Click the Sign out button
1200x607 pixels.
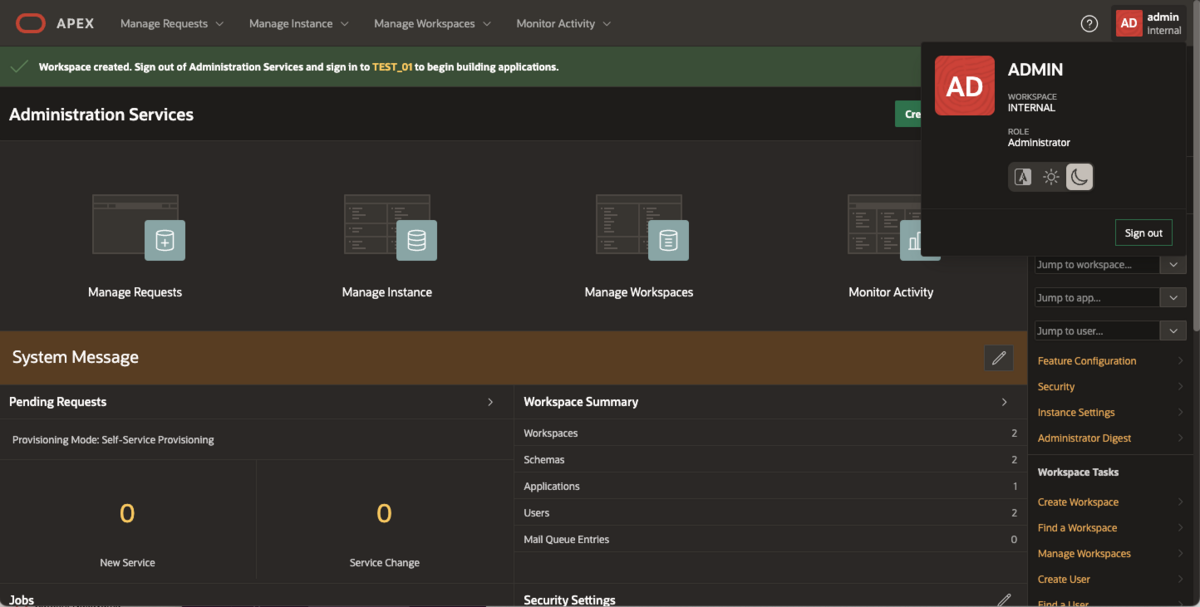(x=1143, y=233)
